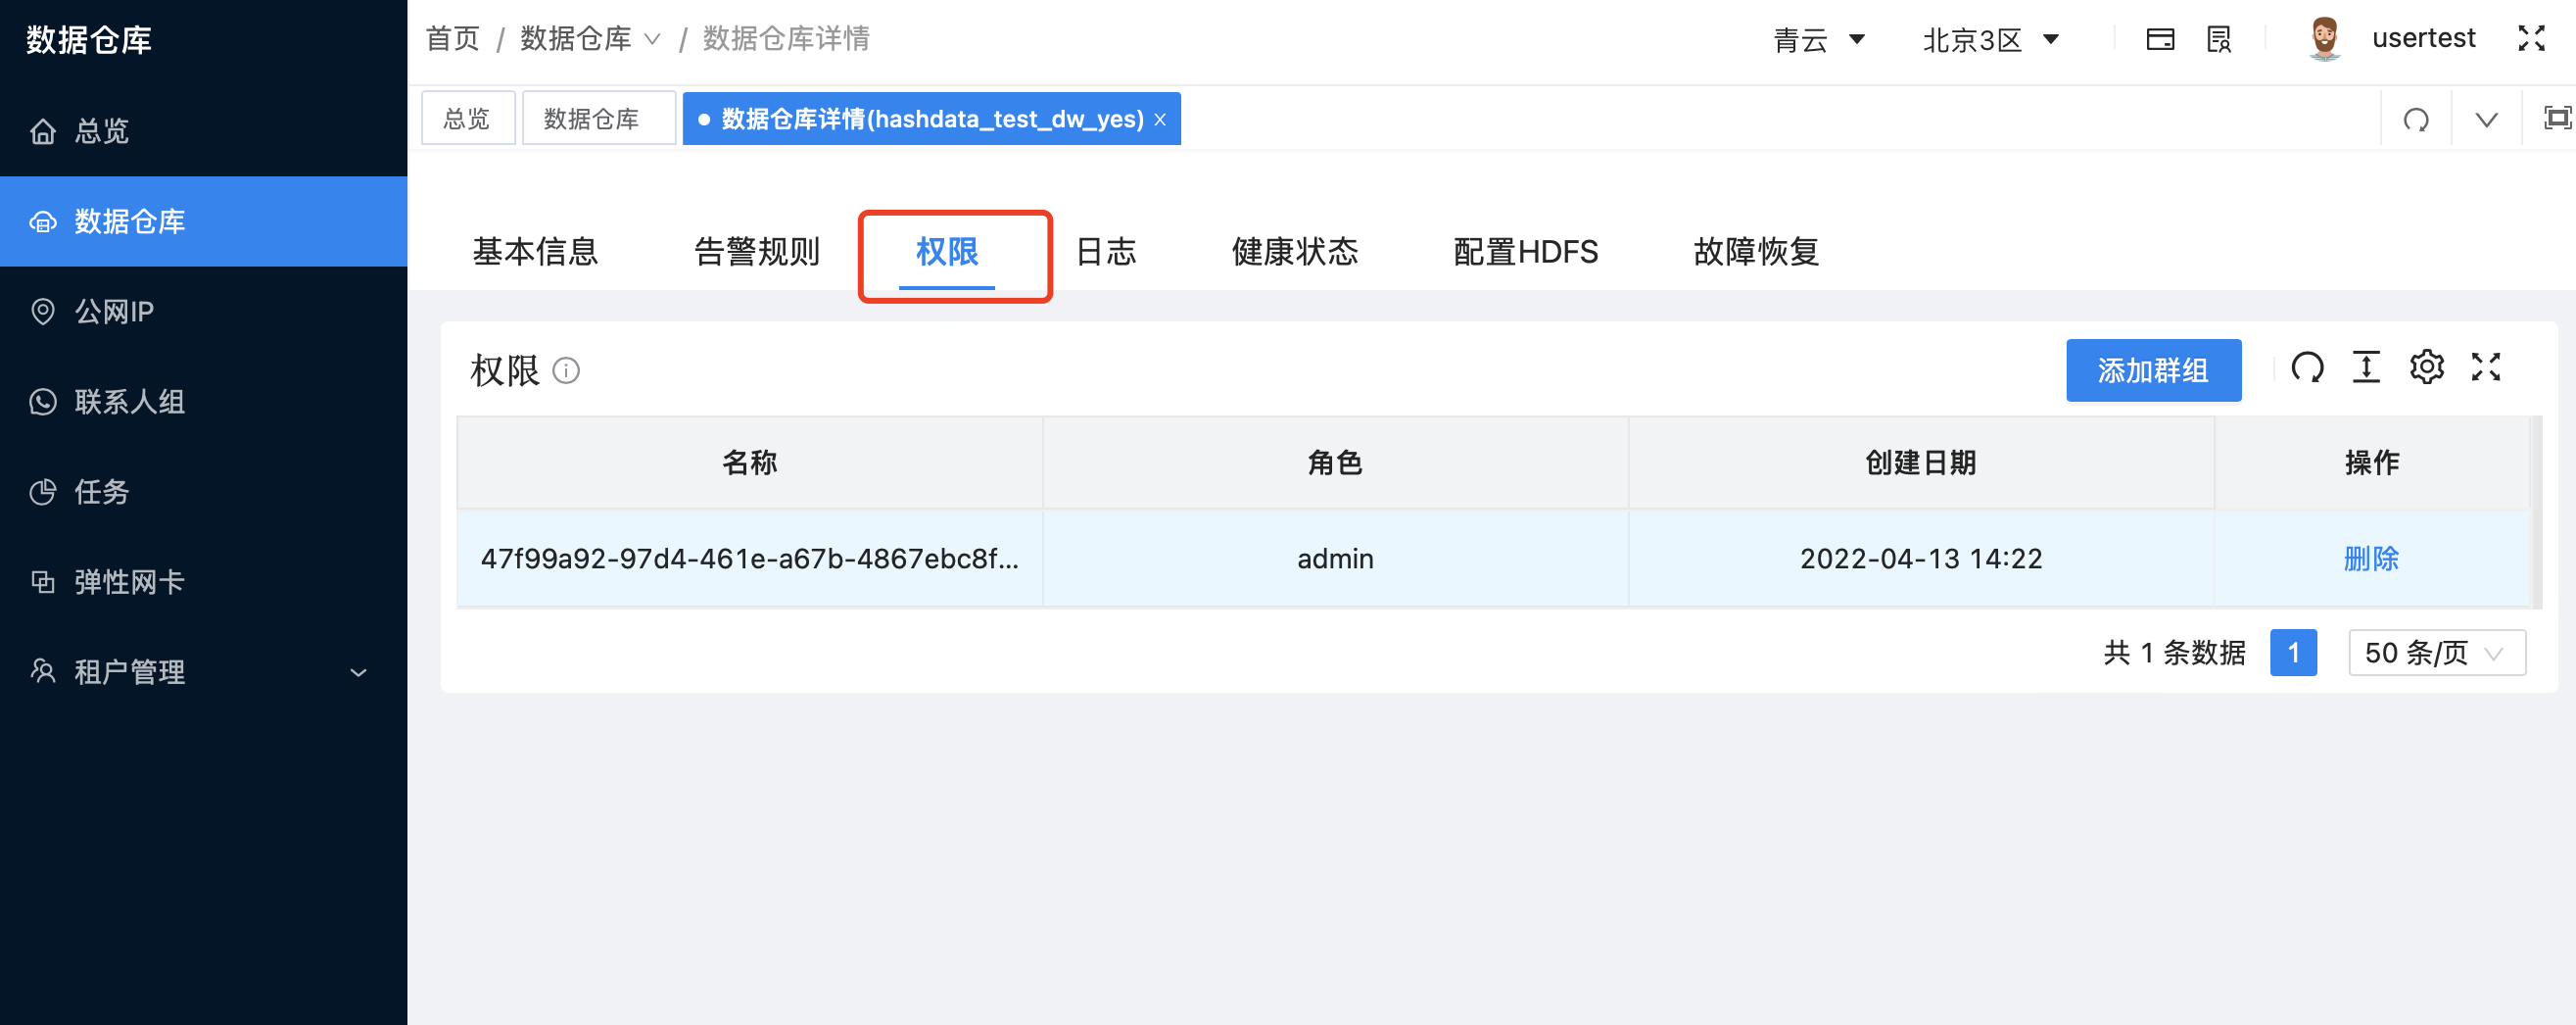Image resolution: width=2576 pixels, height=1025 pixels.
Task: Select 任务 in the left sidebar
Action: coord(101,491)
